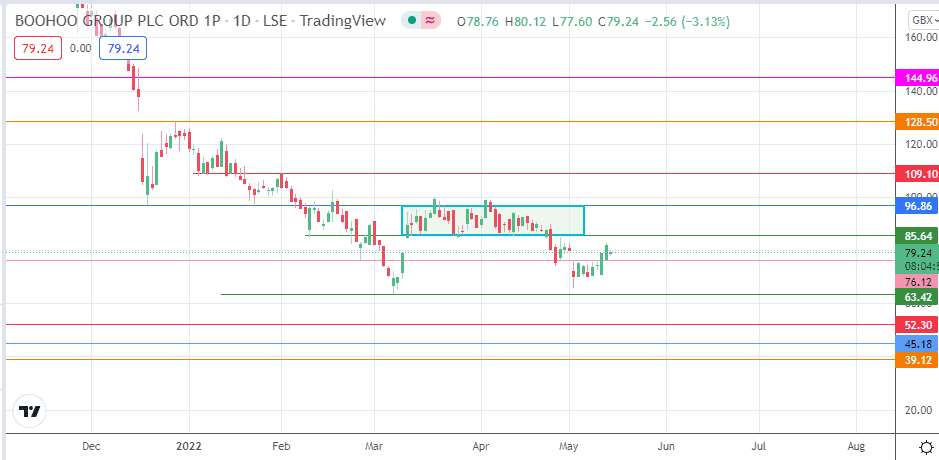
Task: Open the chart settings gear icon
Action: pyautogui.click(x=926, y=447)
